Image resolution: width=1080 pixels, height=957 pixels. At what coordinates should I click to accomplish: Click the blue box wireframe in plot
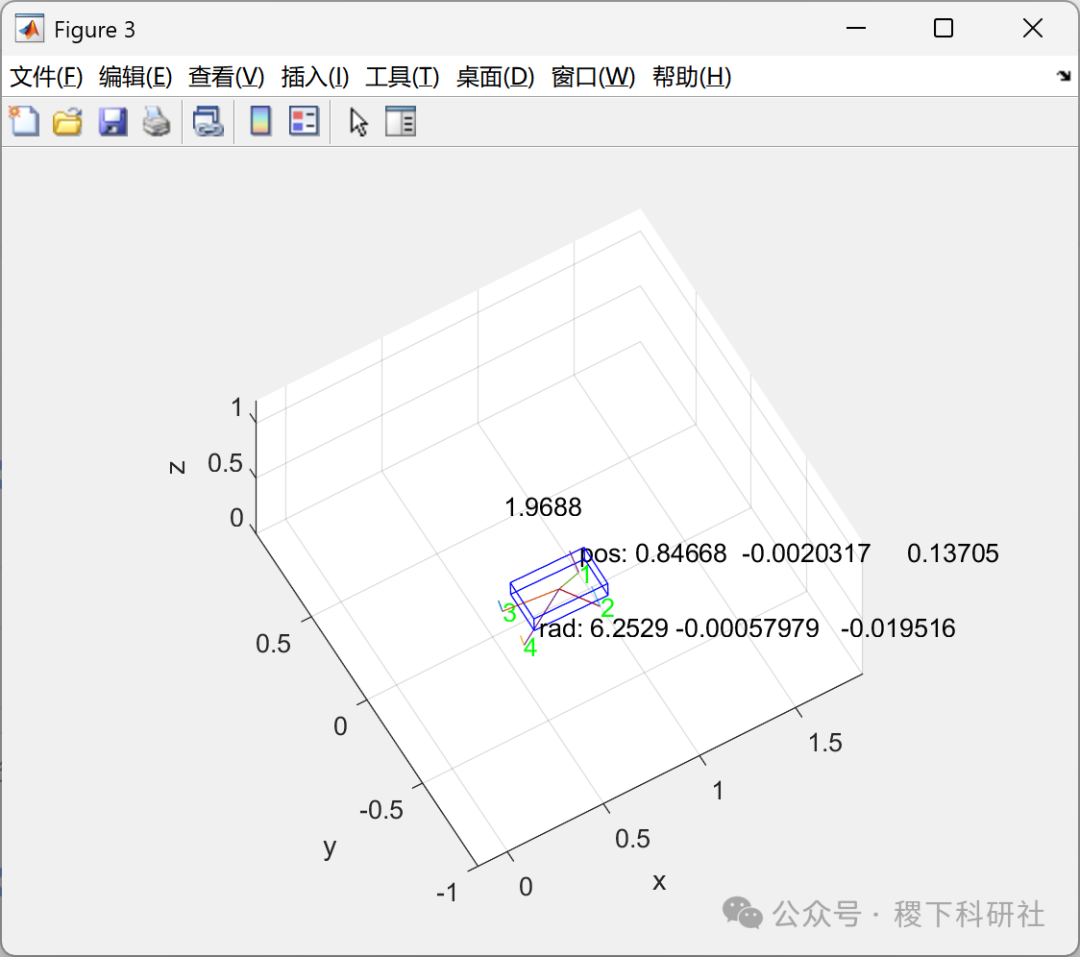pos(559,588)
